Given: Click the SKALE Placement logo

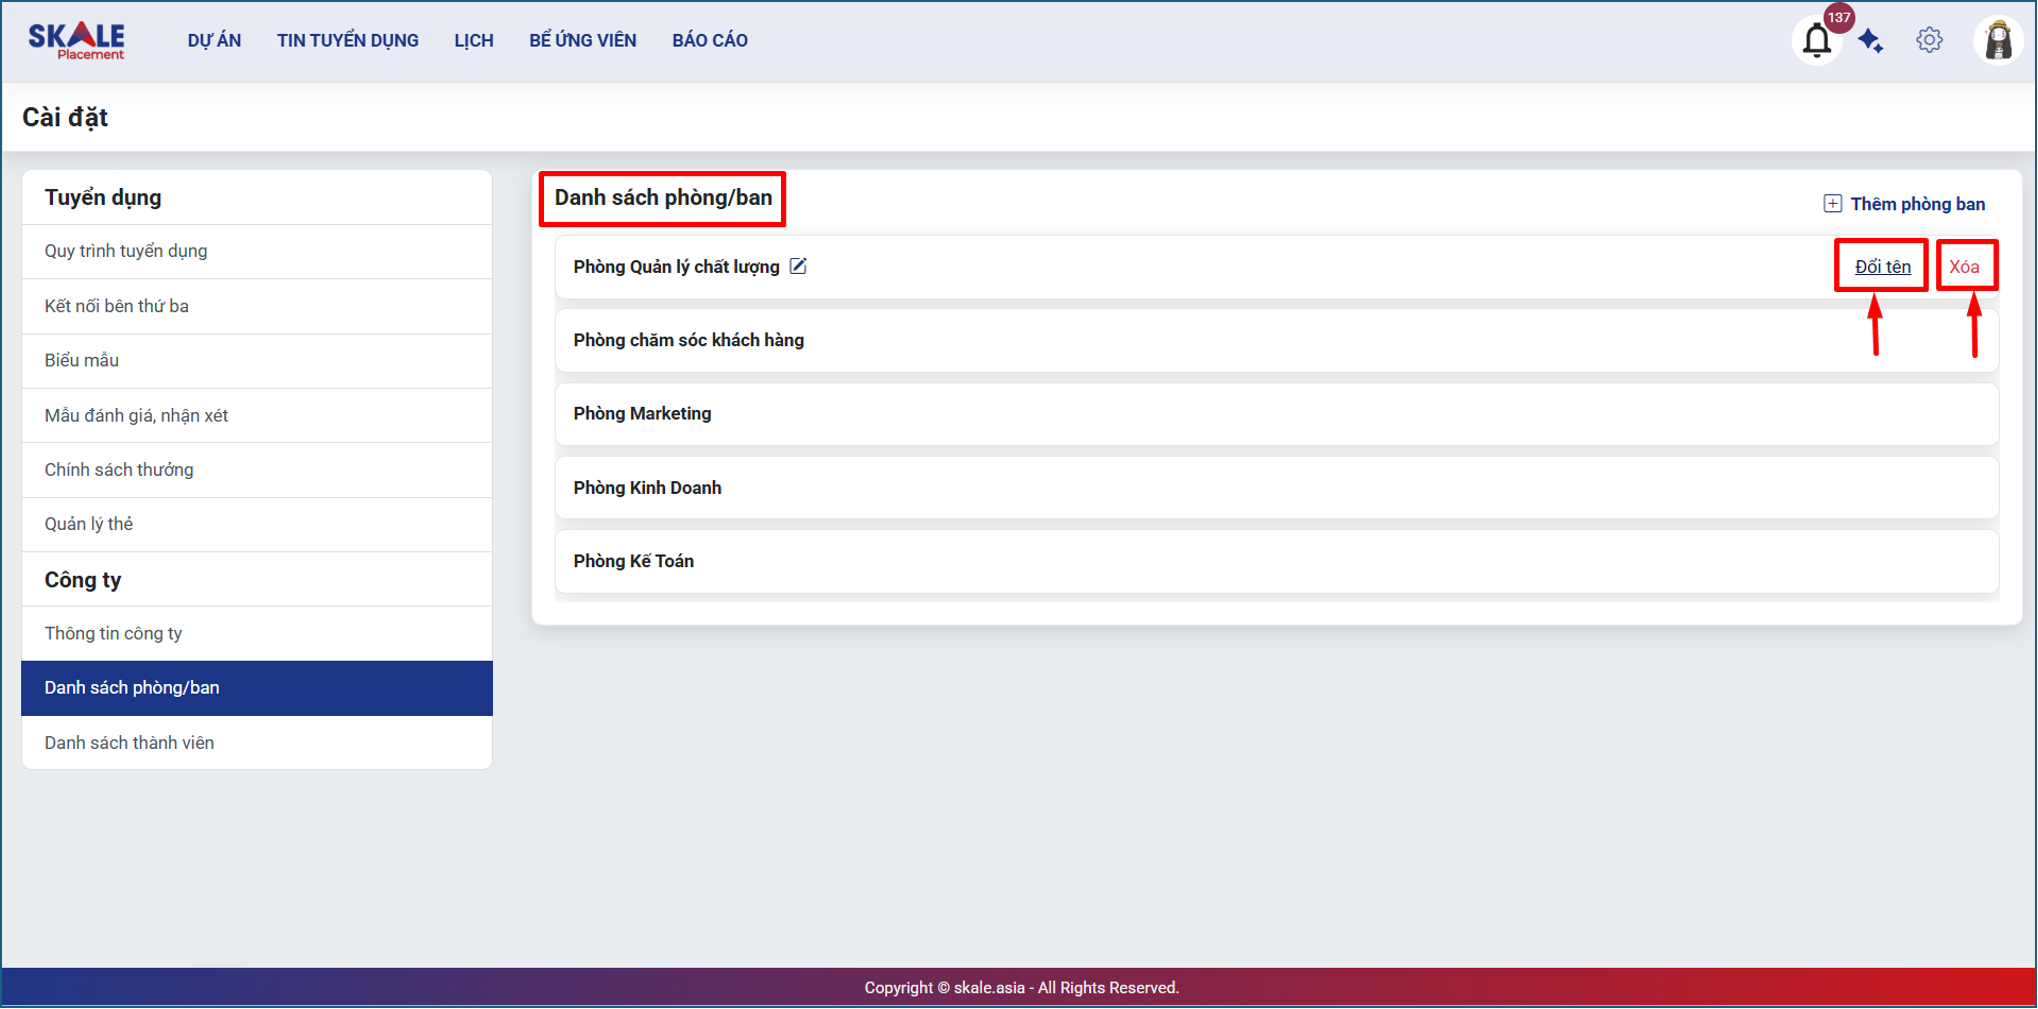Looking at the screenshot, I should (x=77, y=41).
